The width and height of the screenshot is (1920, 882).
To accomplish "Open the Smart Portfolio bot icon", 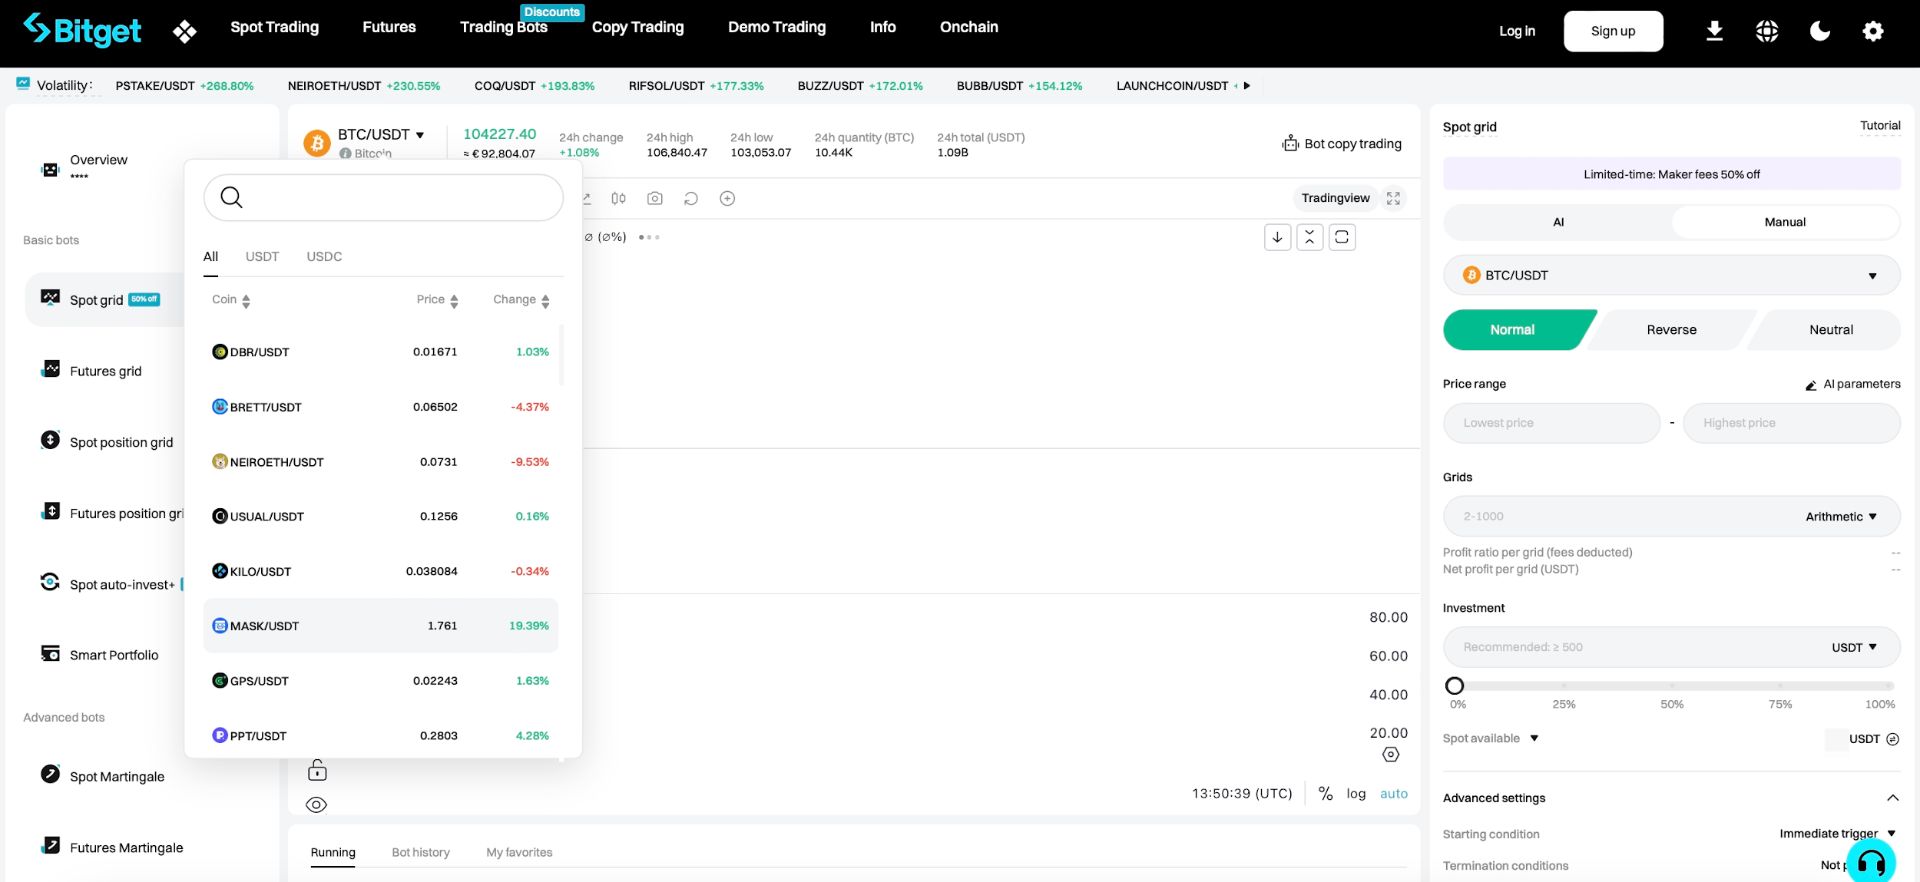I will coord(50,653).
